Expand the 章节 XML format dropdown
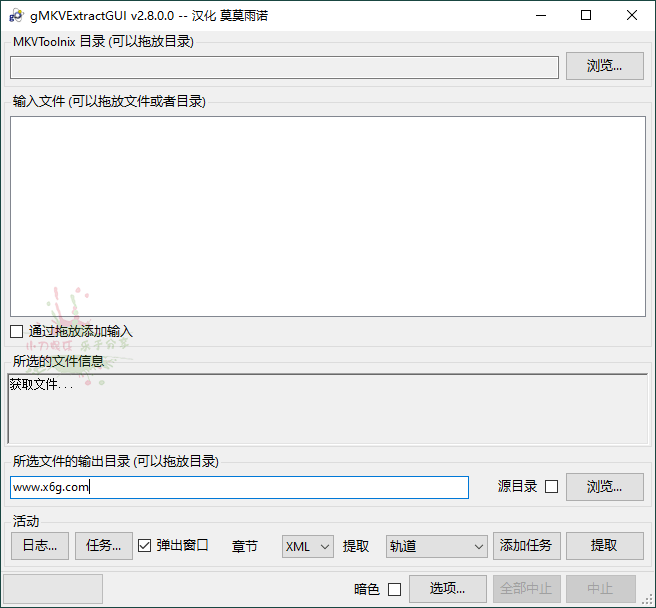 (307, 546)
